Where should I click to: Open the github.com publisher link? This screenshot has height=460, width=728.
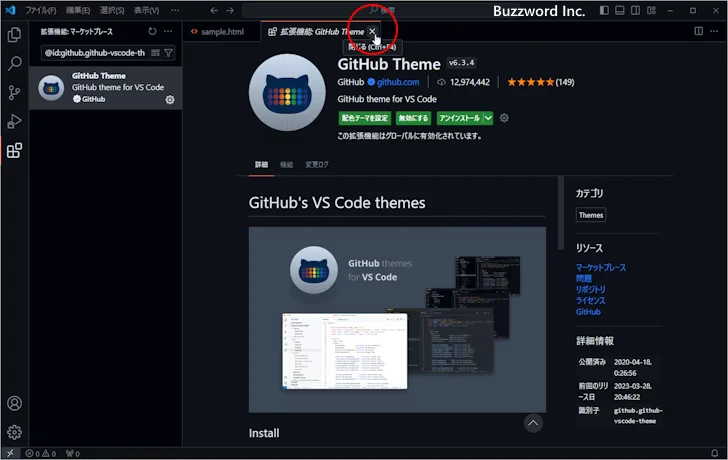[x=398, y=82]
